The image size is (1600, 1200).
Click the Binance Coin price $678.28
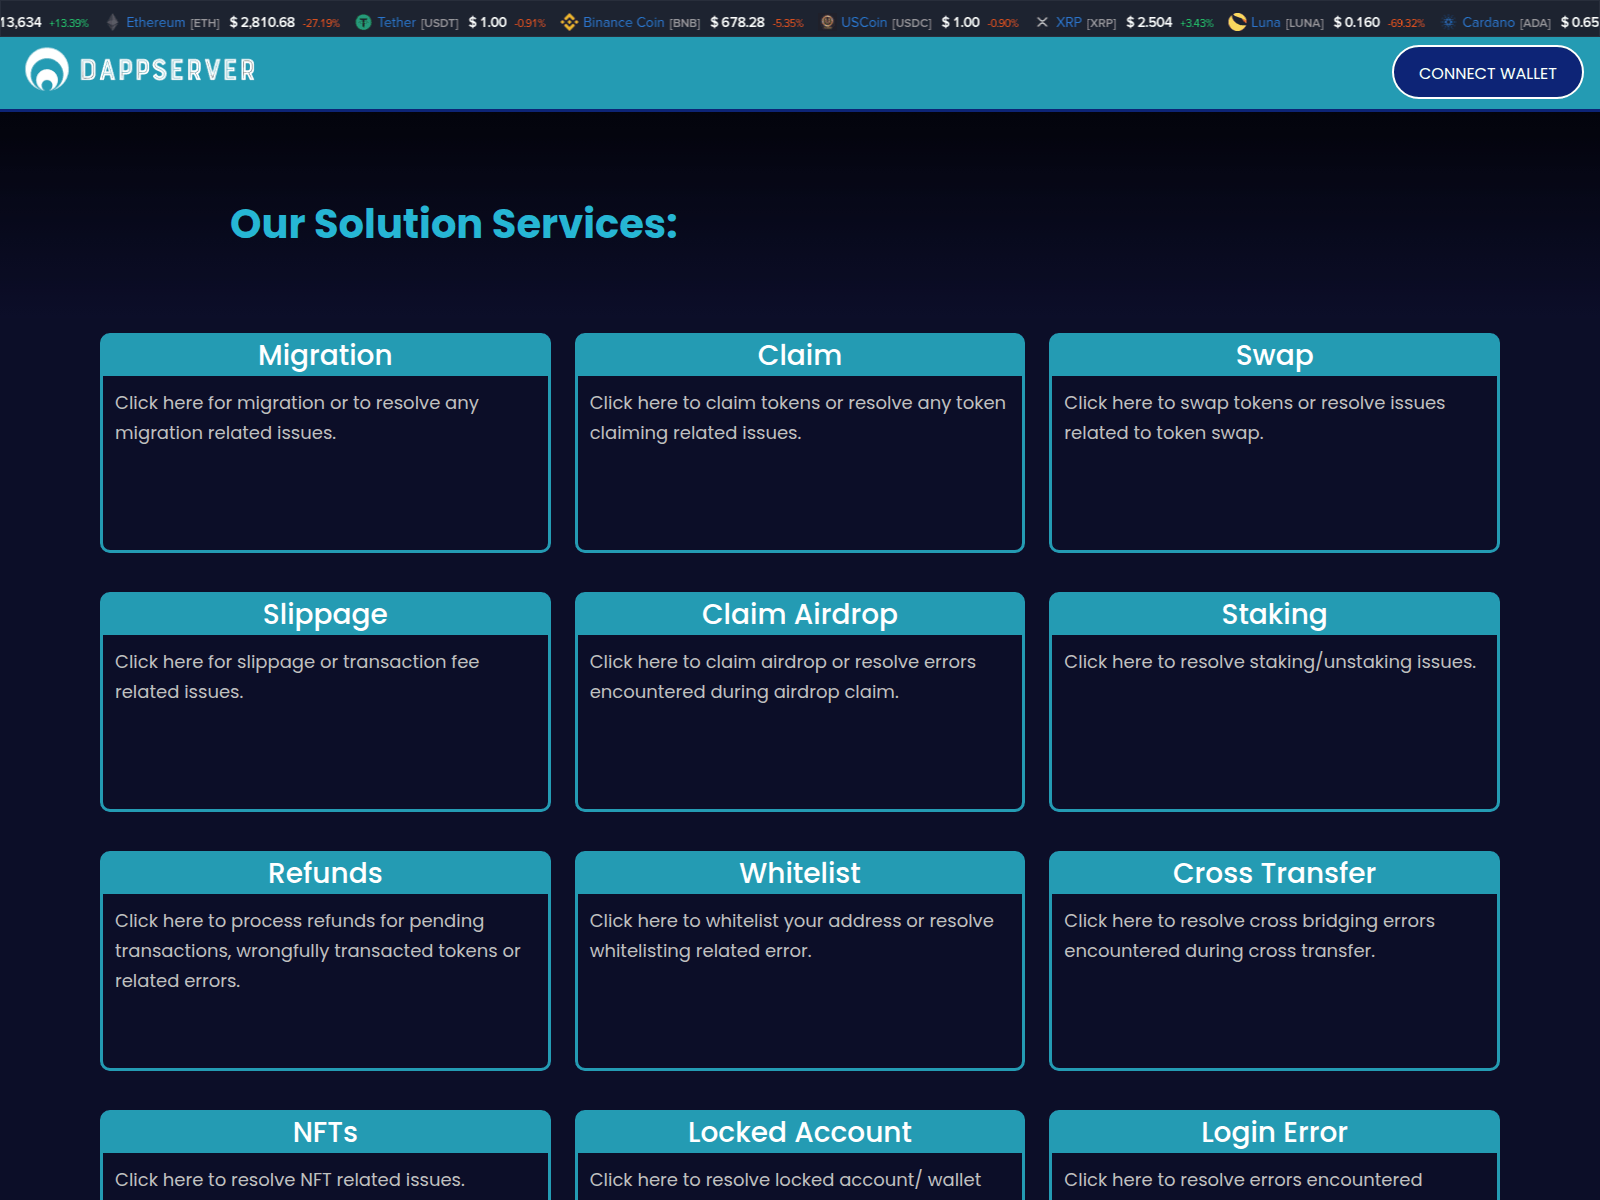click(737, 22)
